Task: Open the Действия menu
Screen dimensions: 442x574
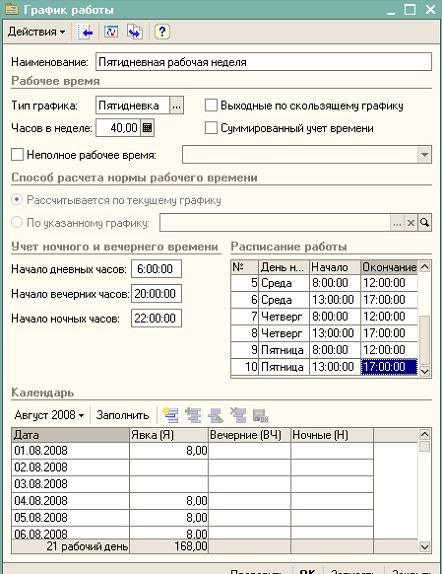Action: point(36,32)
